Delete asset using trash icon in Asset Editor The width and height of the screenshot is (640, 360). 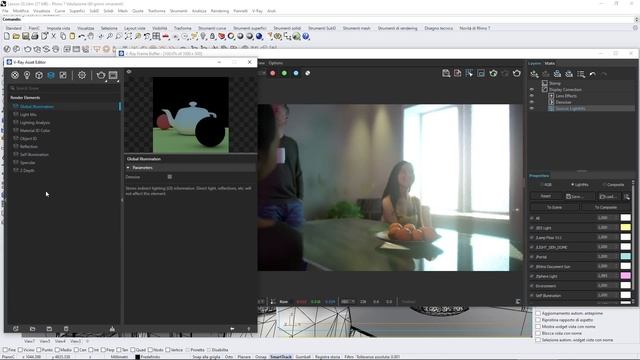(66, 329)
